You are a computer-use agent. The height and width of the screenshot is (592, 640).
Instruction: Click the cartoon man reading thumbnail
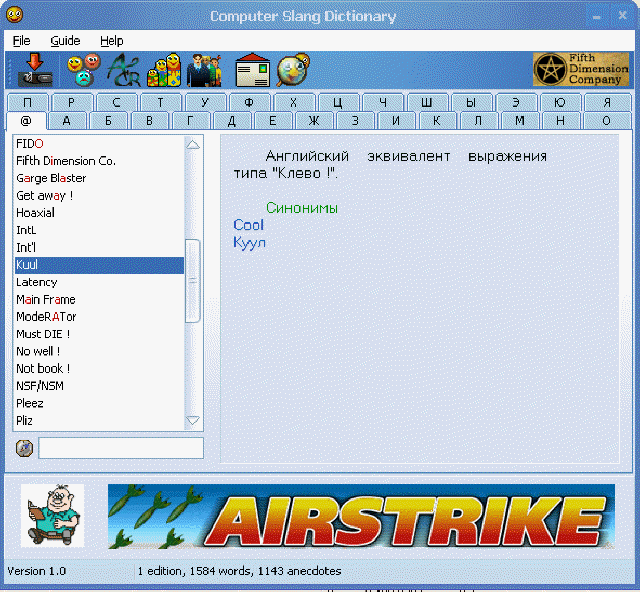pyautogui.click(x=53, y=516)
